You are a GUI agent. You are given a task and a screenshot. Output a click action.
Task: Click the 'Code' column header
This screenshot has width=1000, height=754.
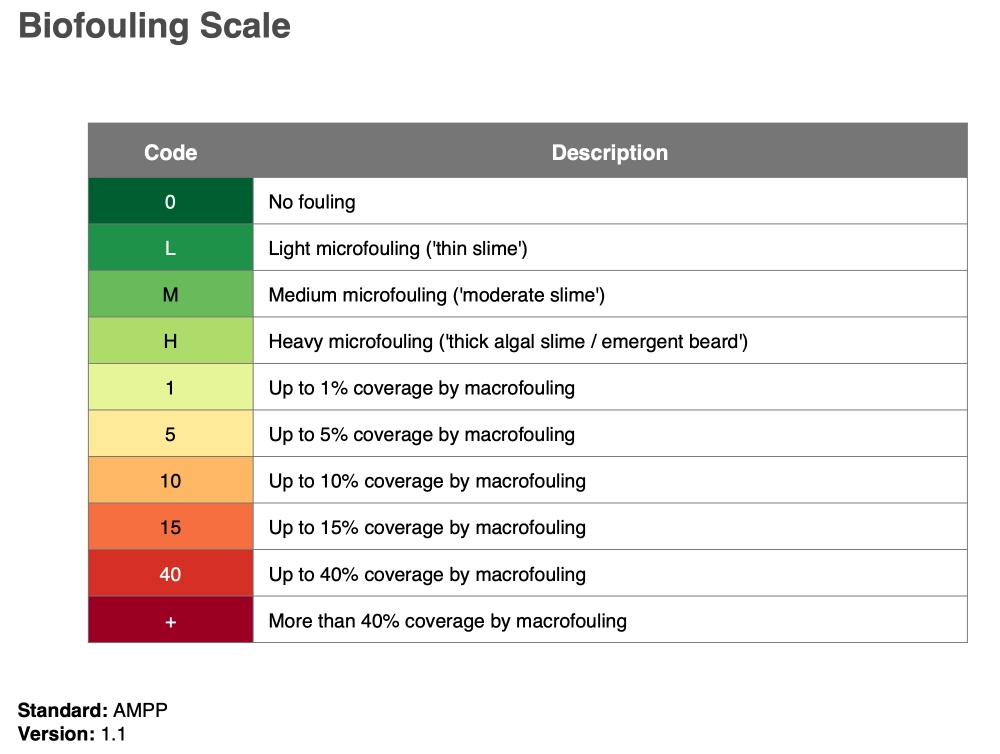click(170, 153)
